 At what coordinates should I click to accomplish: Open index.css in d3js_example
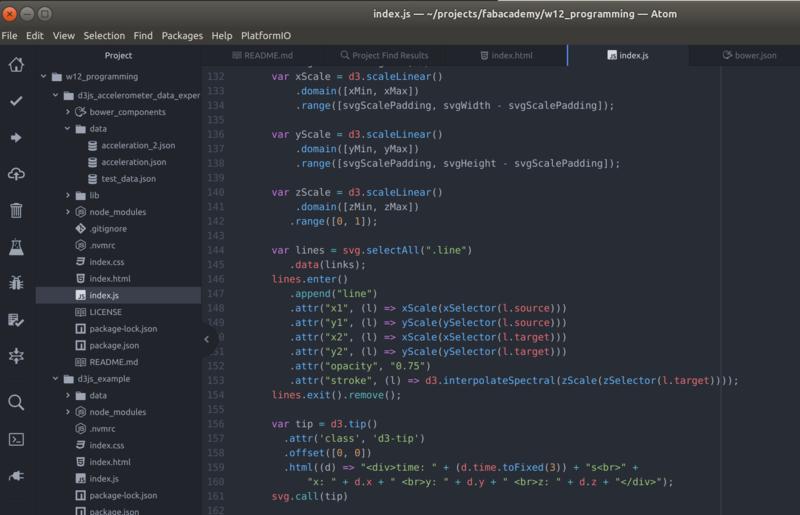107,445
